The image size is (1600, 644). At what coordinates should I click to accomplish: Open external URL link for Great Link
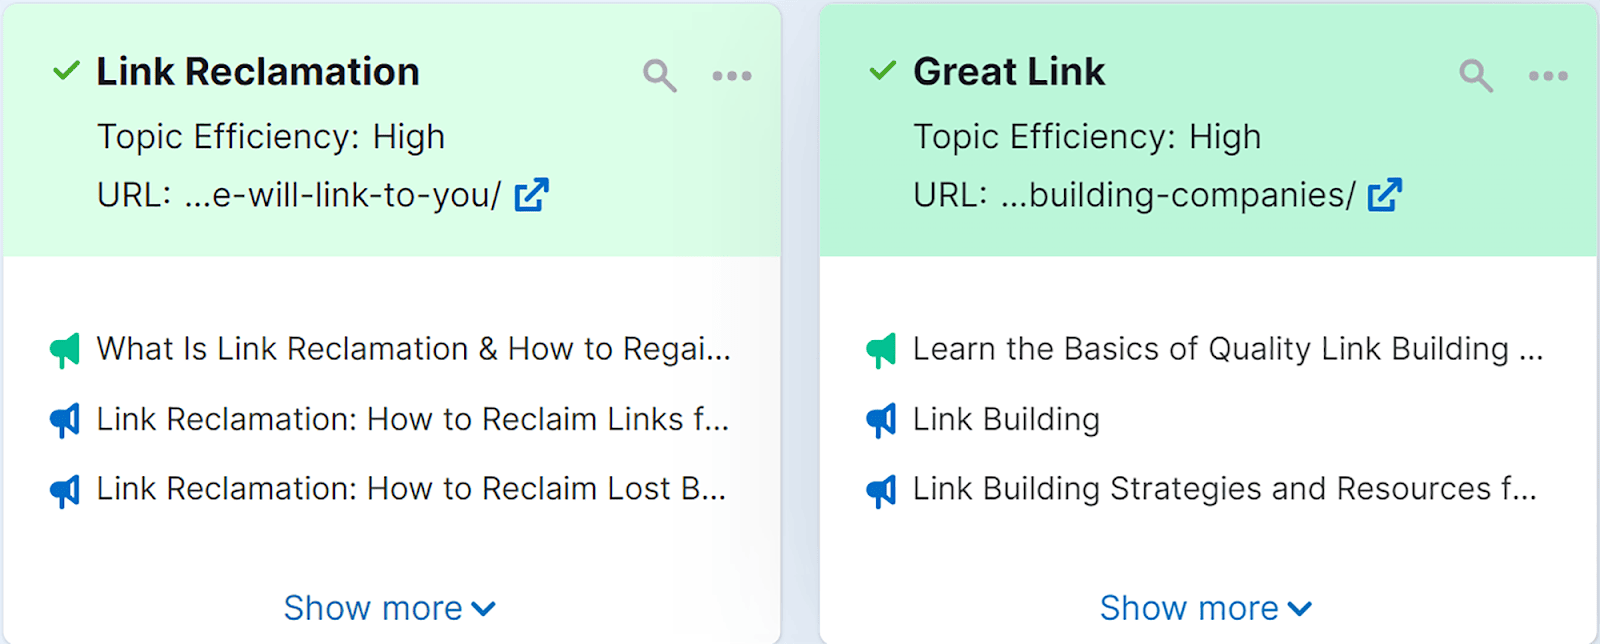pyautogui.click(x=1385, y=195)
